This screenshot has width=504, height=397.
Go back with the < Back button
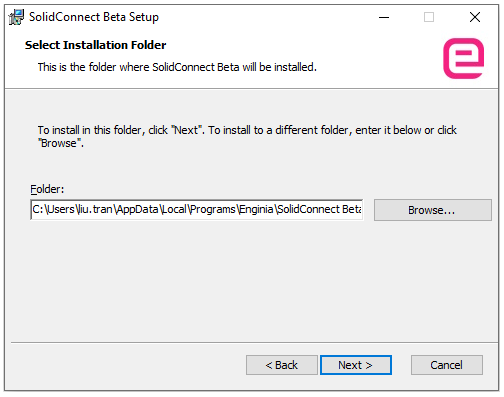[x=282, y=365]
